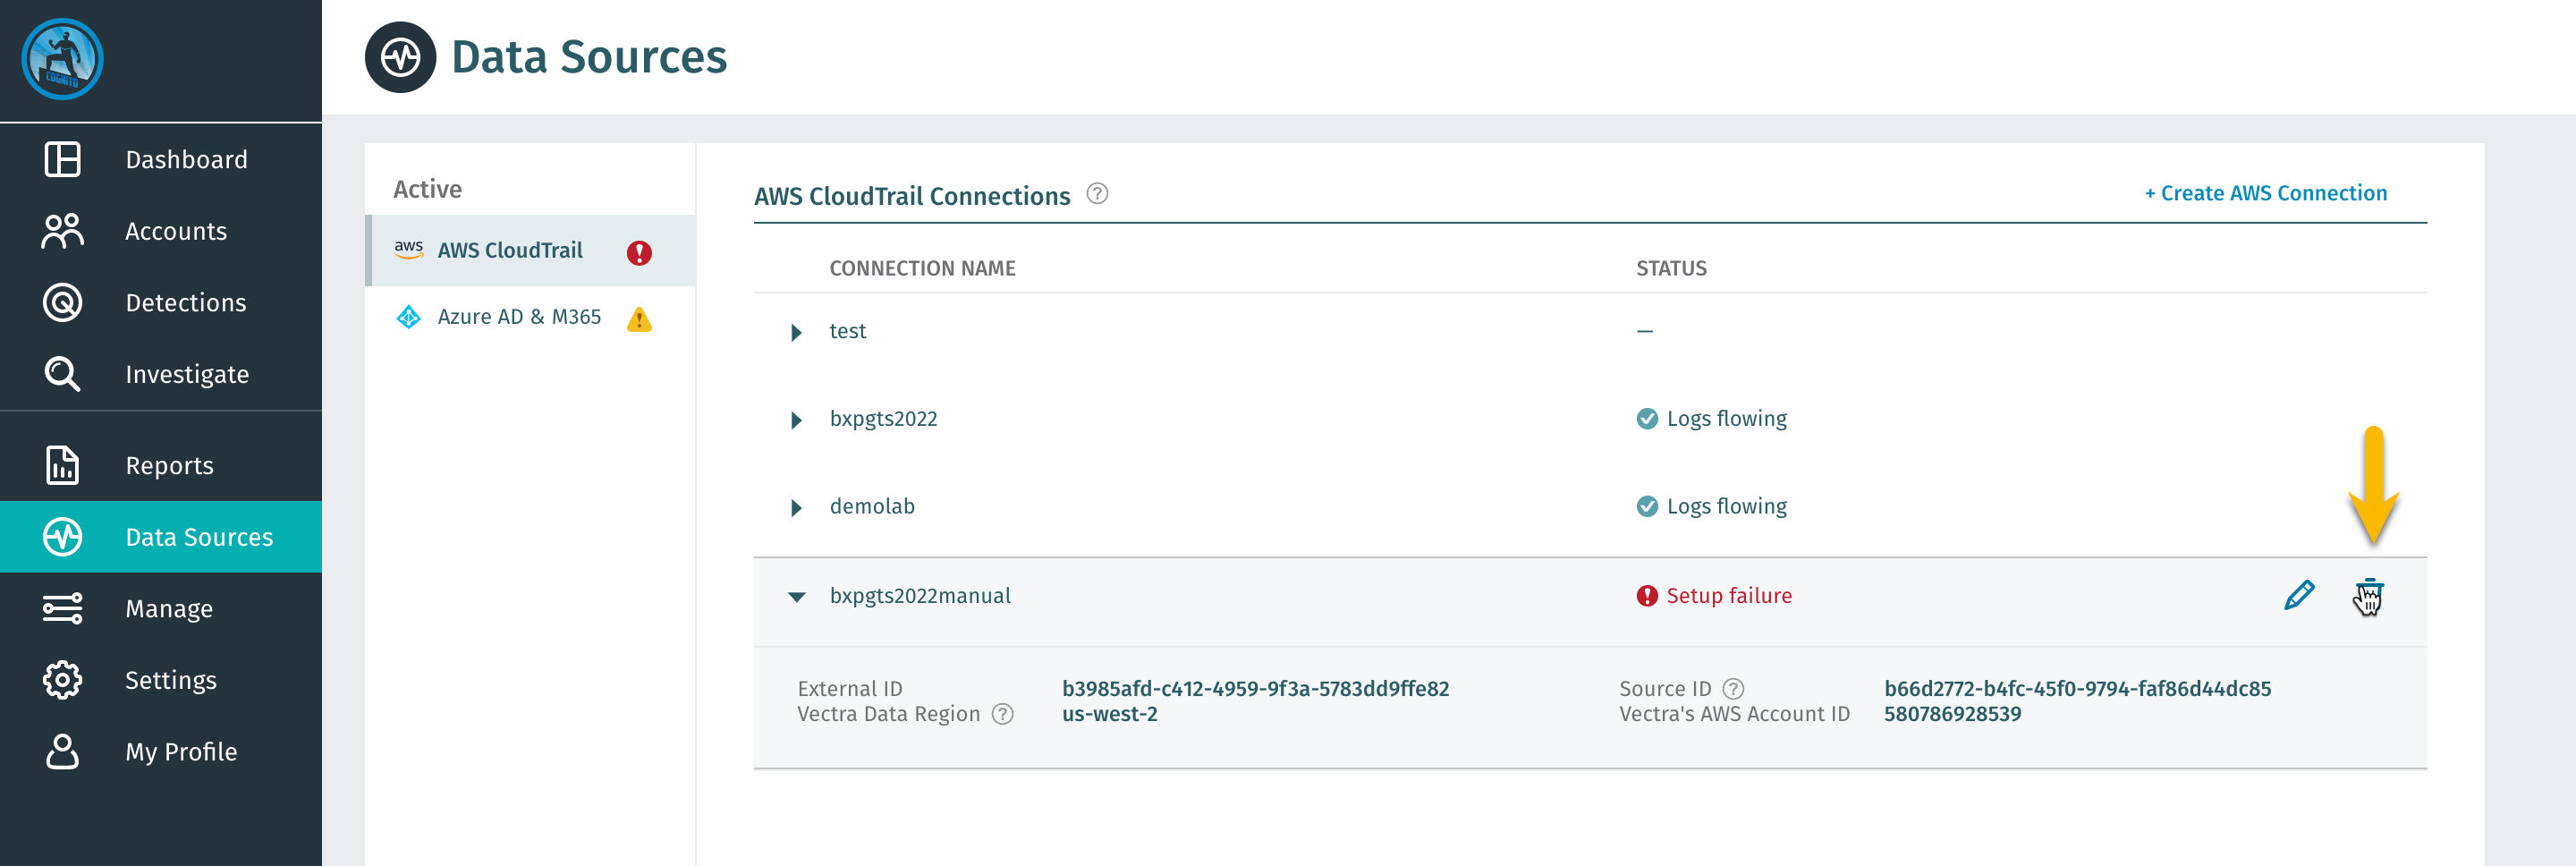The height and width of the screenshot is (866, 2576).
Task: Click the Data Sources header icon
Action: (x=400, y=57)
